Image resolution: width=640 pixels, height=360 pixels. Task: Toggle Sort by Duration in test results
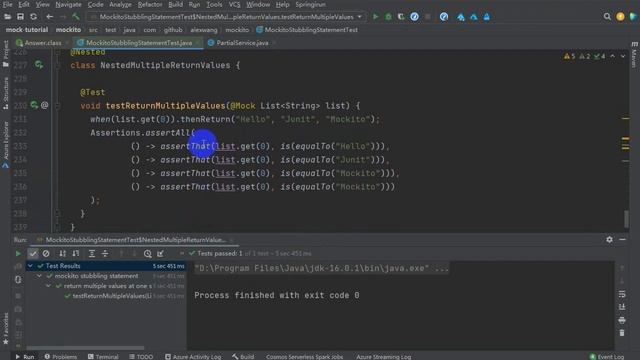point(76,253)
